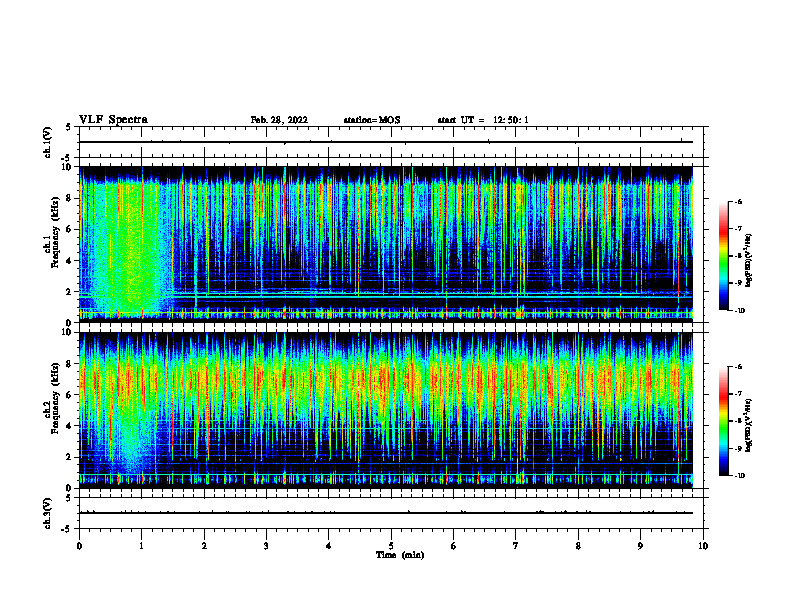Screen dimensions: 792x612
Task: Click ch.1 colorbar tick label "-6"
Action: pyautogui.click(x=738, y=202)
